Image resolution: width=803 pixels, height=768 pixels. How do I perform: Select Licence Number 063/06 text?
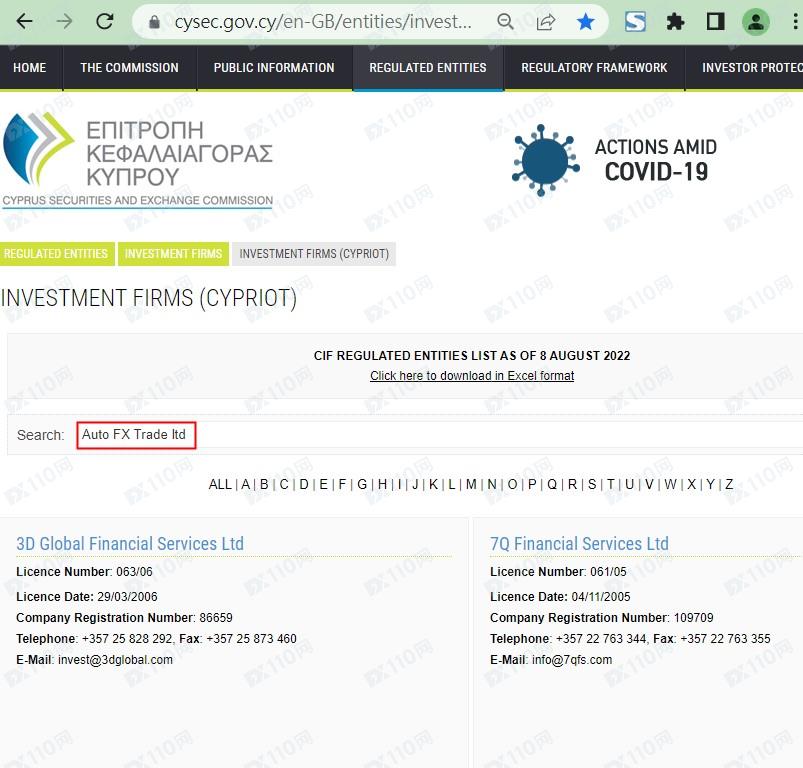coord(84,572)
